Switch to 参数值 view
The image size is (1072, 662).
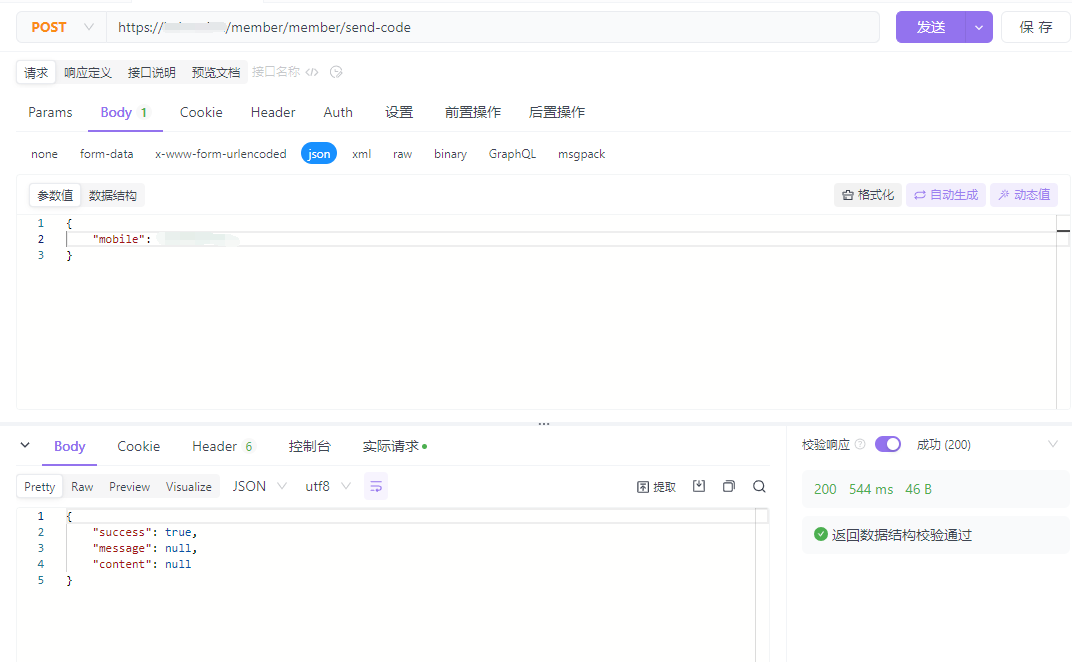(x=55, y=196)
